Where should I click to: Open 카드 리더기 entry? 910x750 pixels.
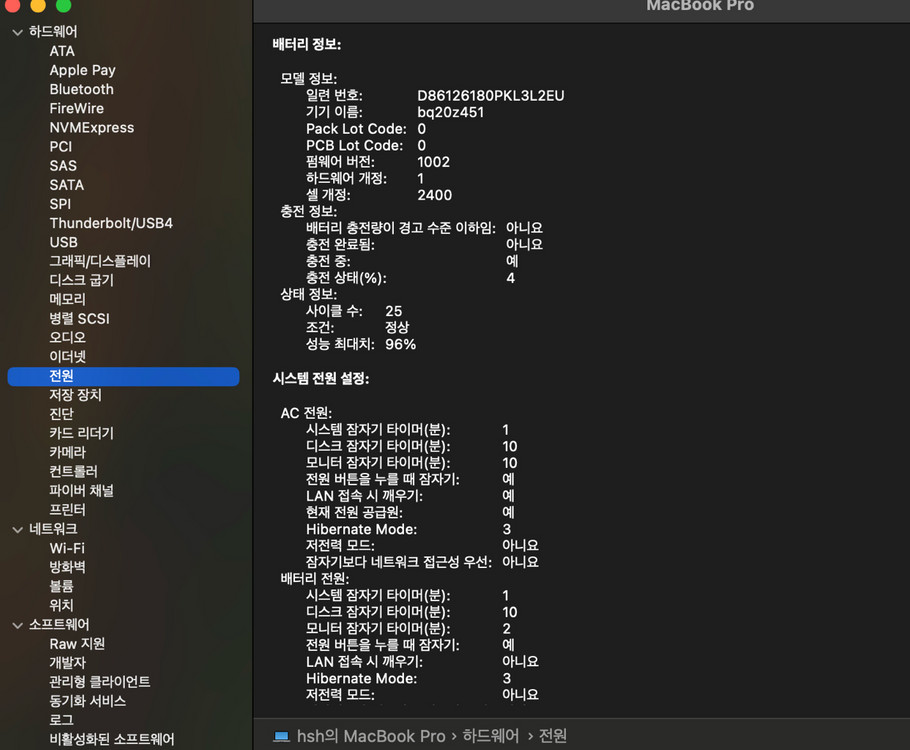click(81, 433)
